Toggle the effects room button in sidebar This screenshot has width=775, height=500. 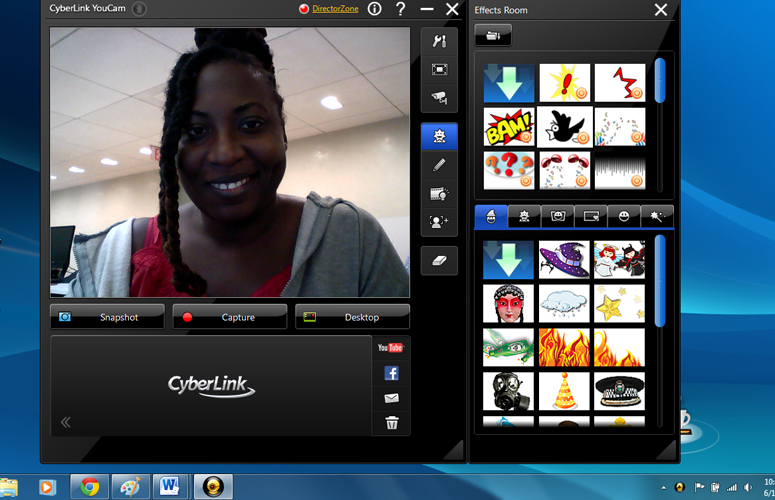[439, 136]
